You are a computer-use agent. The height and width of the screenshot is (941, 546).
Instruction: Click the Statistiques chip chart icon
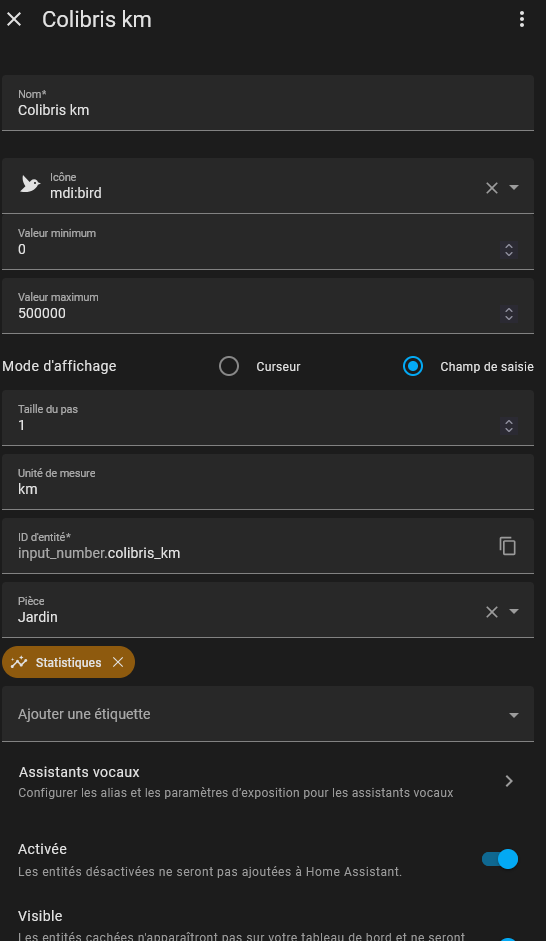point(19,662)
